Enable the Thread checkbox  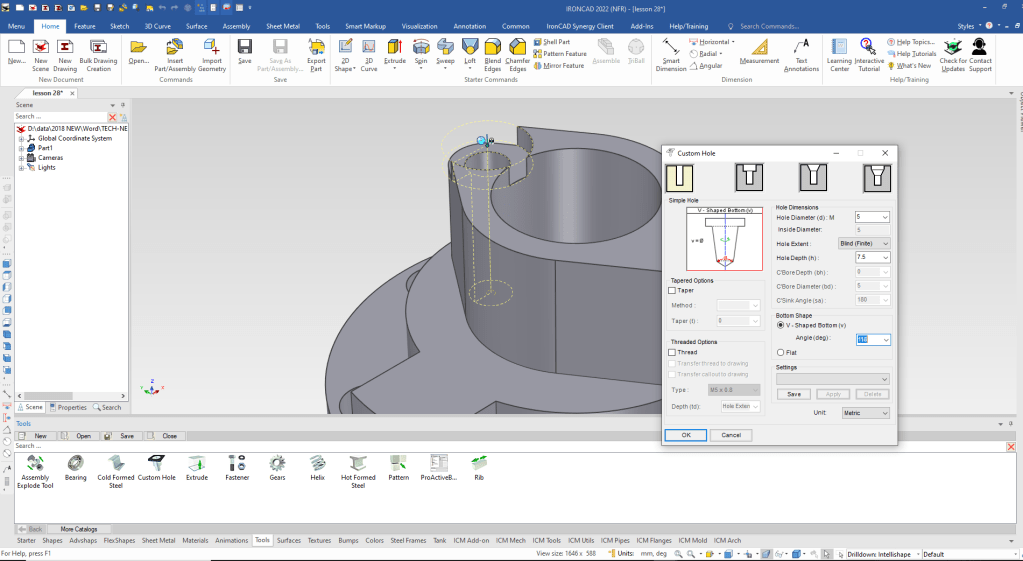(673, 352)
